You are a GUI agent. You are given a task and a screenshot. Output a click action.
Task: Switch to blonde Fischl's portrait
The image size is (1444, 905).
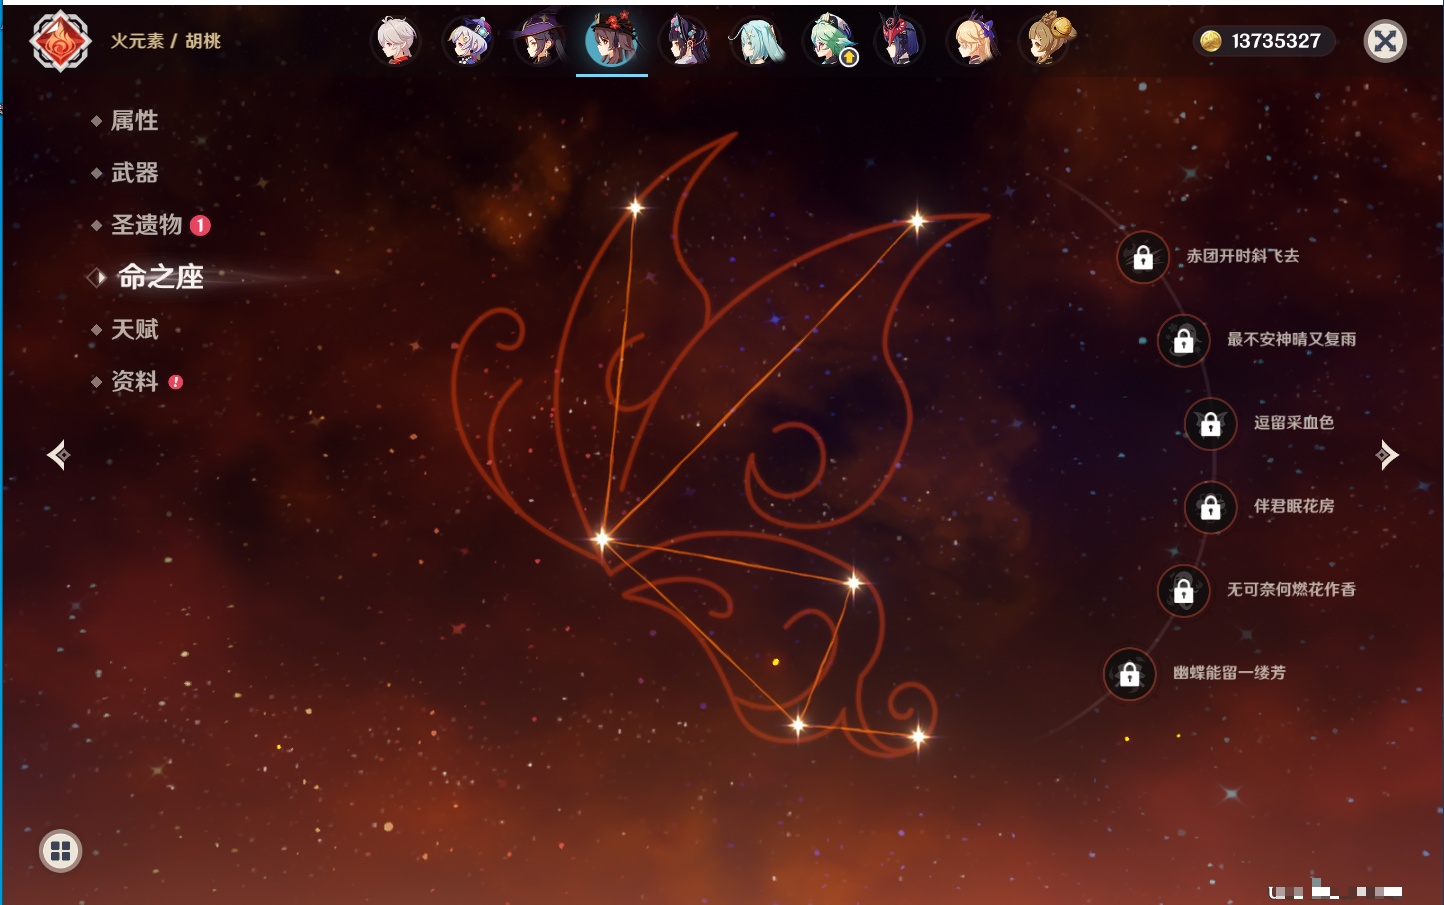click(x=972, y=41)
